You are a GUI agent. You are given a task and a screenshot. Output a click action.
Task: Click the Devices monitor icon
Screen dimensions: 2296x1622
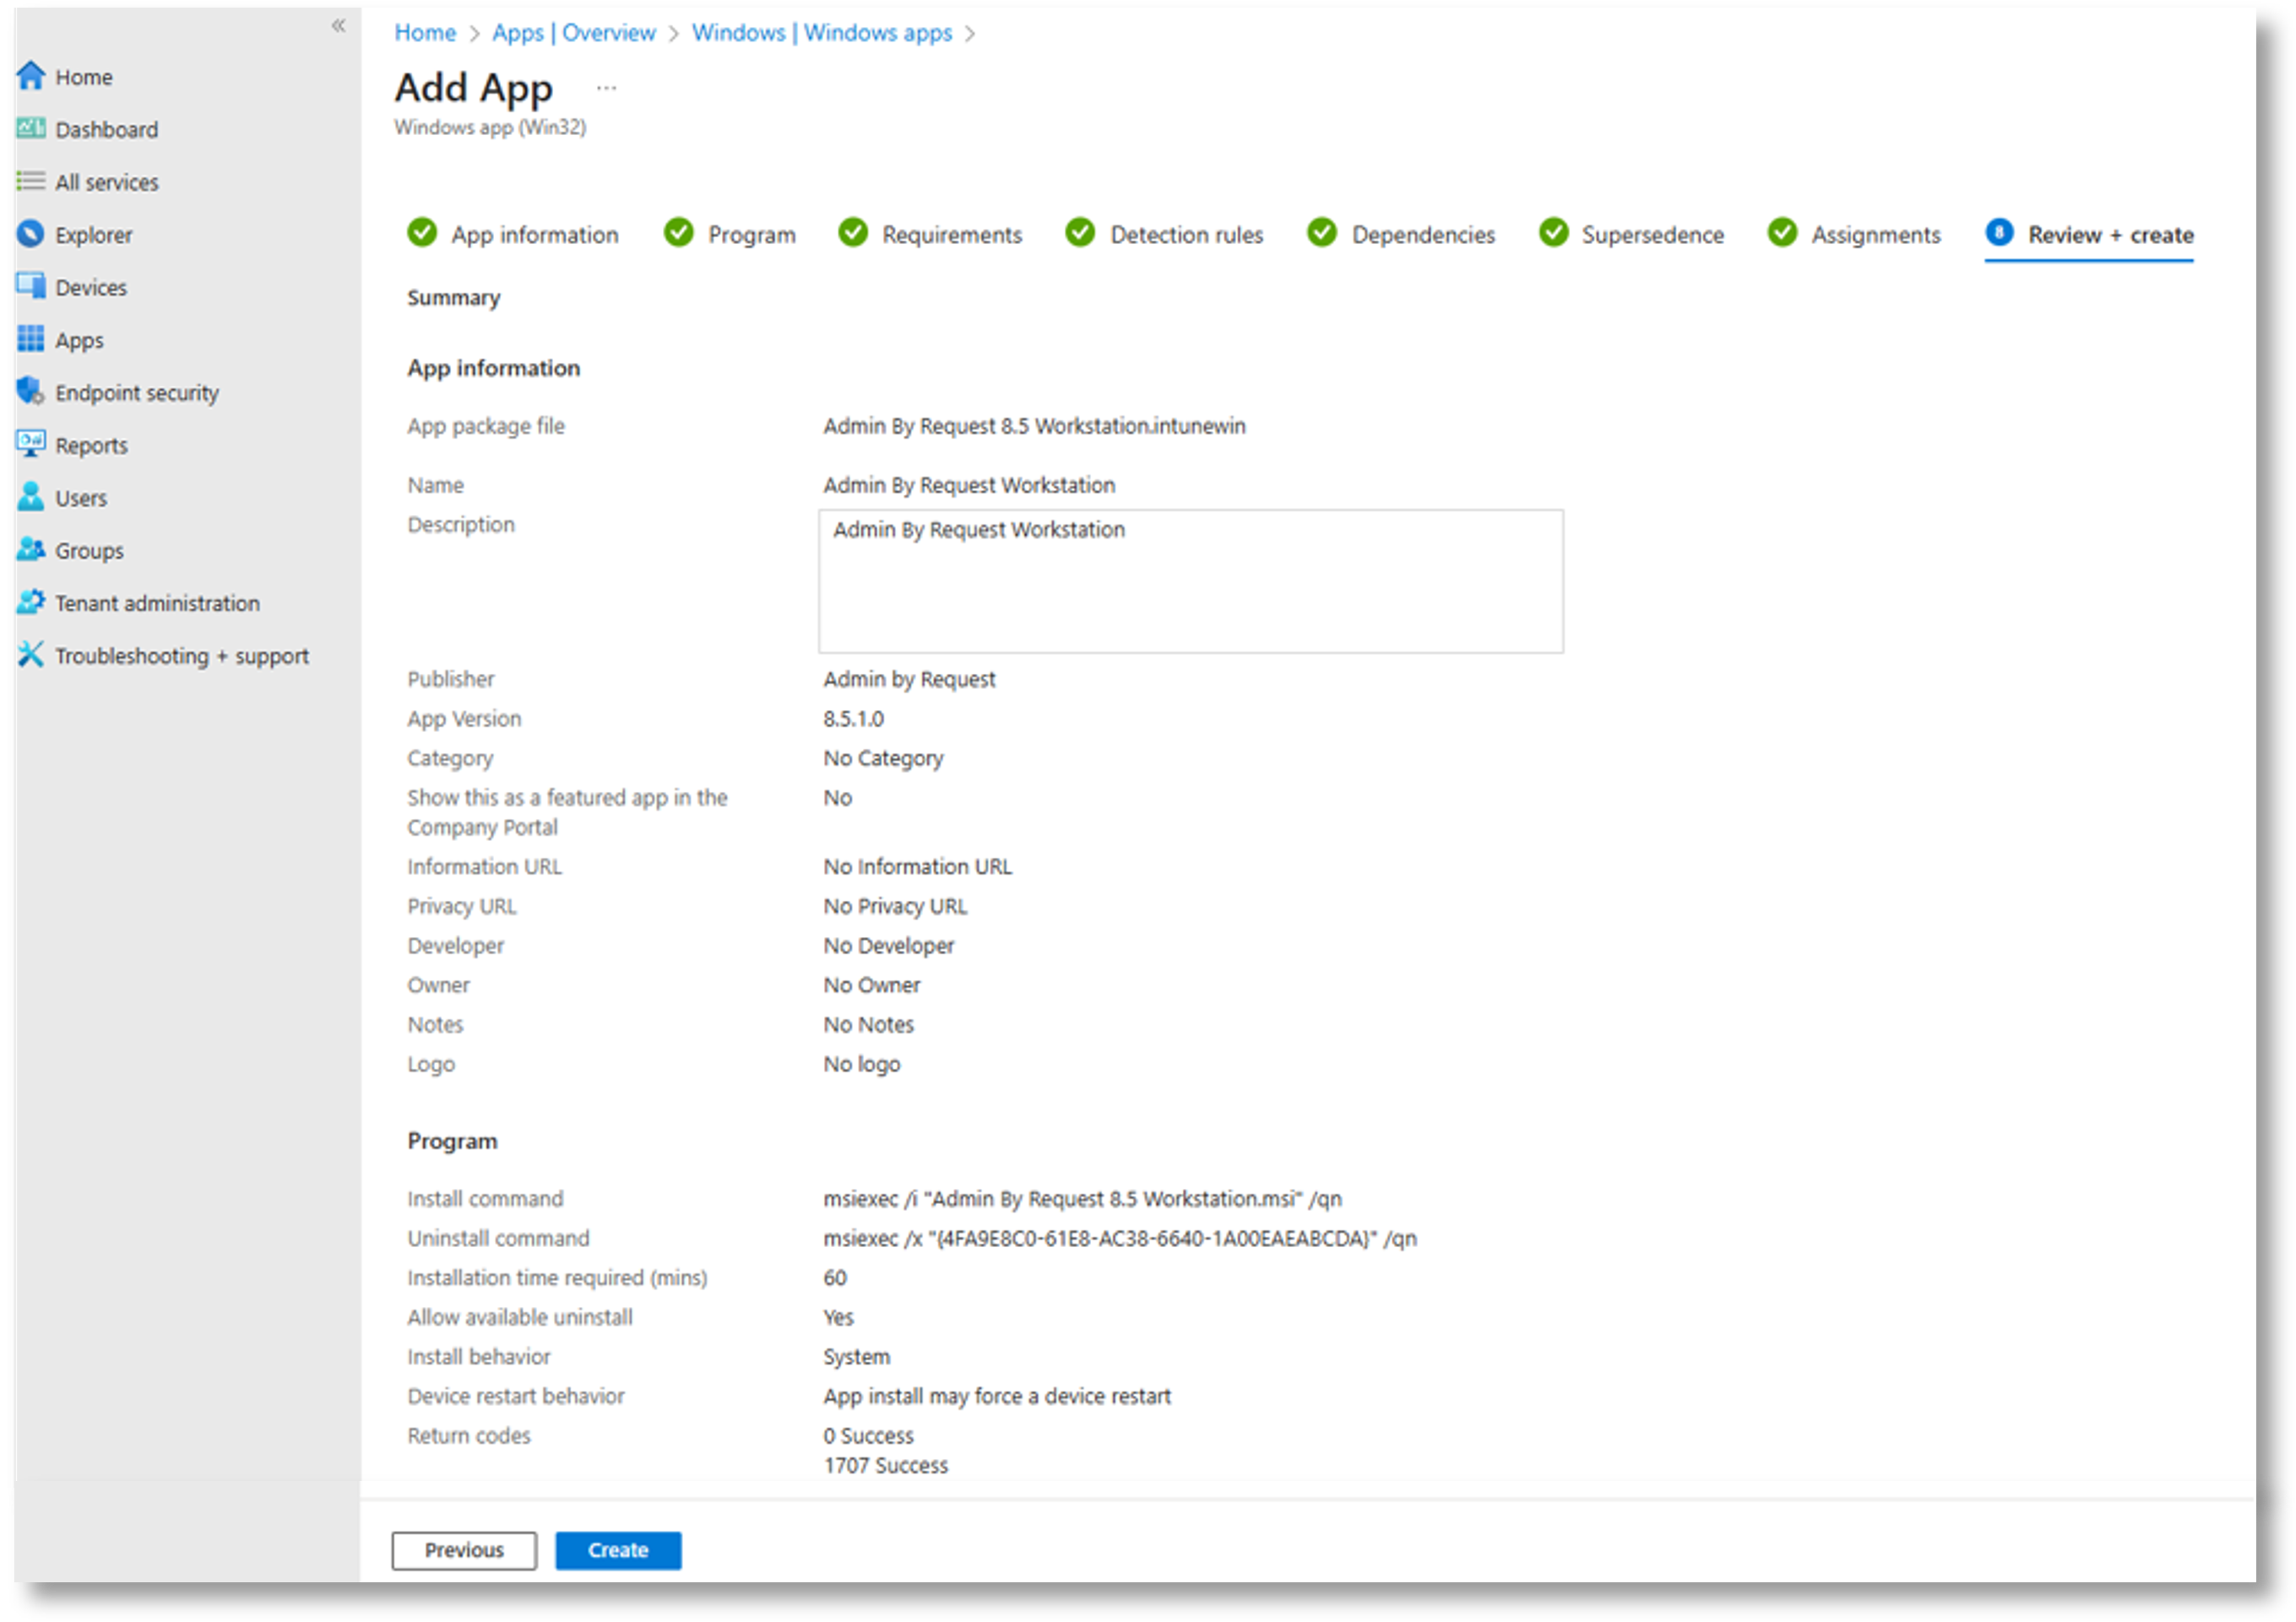31,286
